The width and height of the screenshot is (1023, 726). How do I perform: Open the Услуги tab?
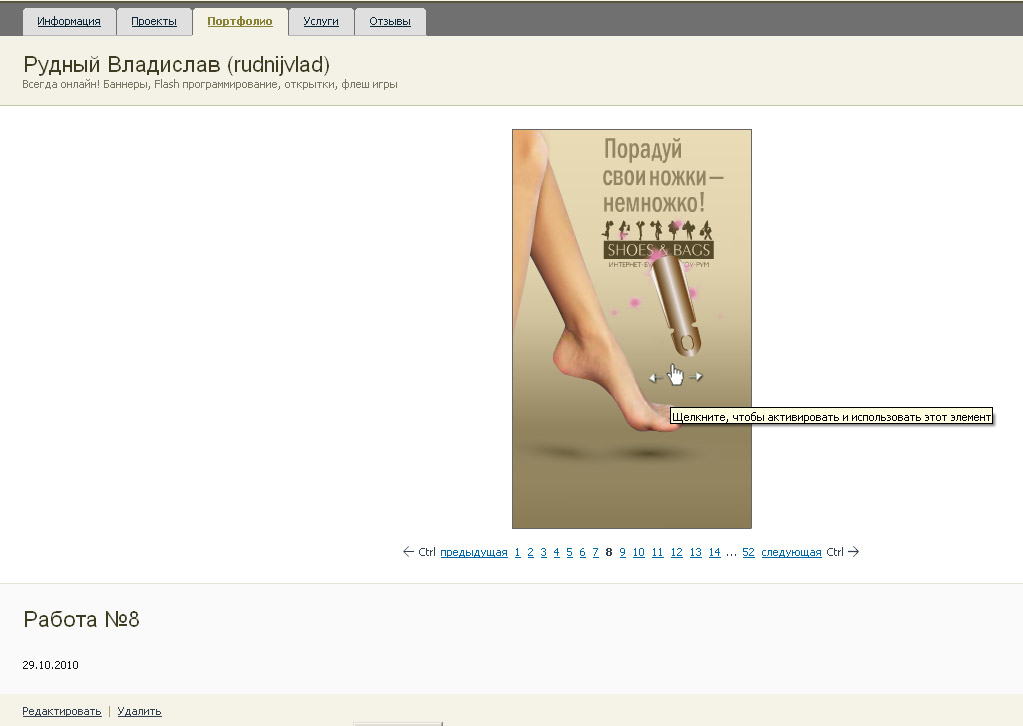coord(321,22)
